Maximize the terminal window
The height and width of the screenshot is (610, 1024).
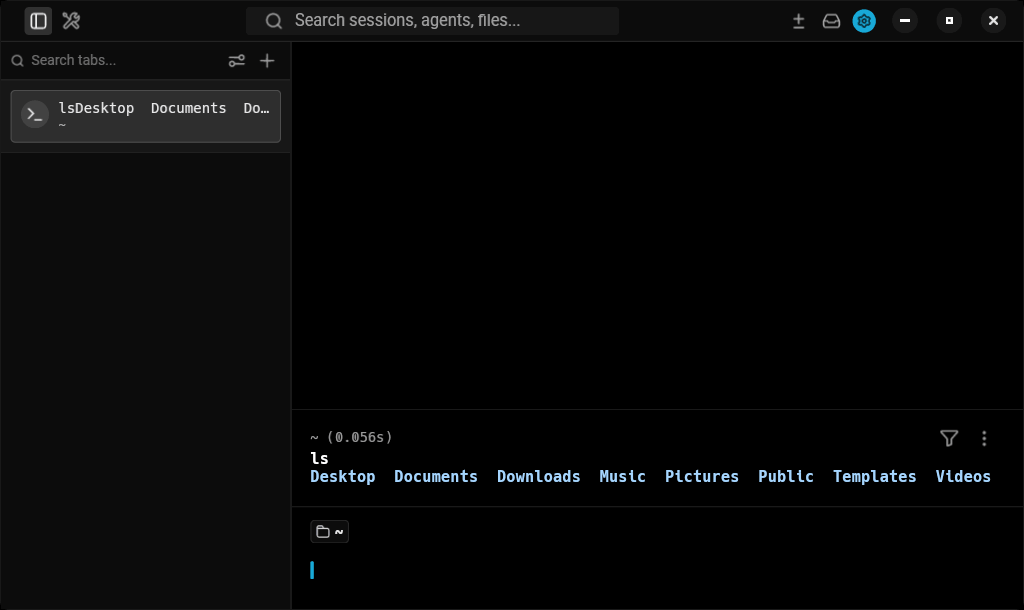(x=949, y=21)
